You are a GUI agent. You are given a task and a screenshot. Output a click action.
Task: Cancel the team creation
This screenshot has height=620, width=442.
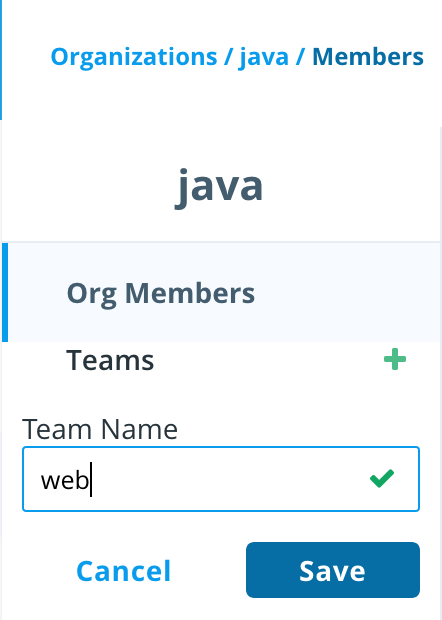click(x=124, y=571)
